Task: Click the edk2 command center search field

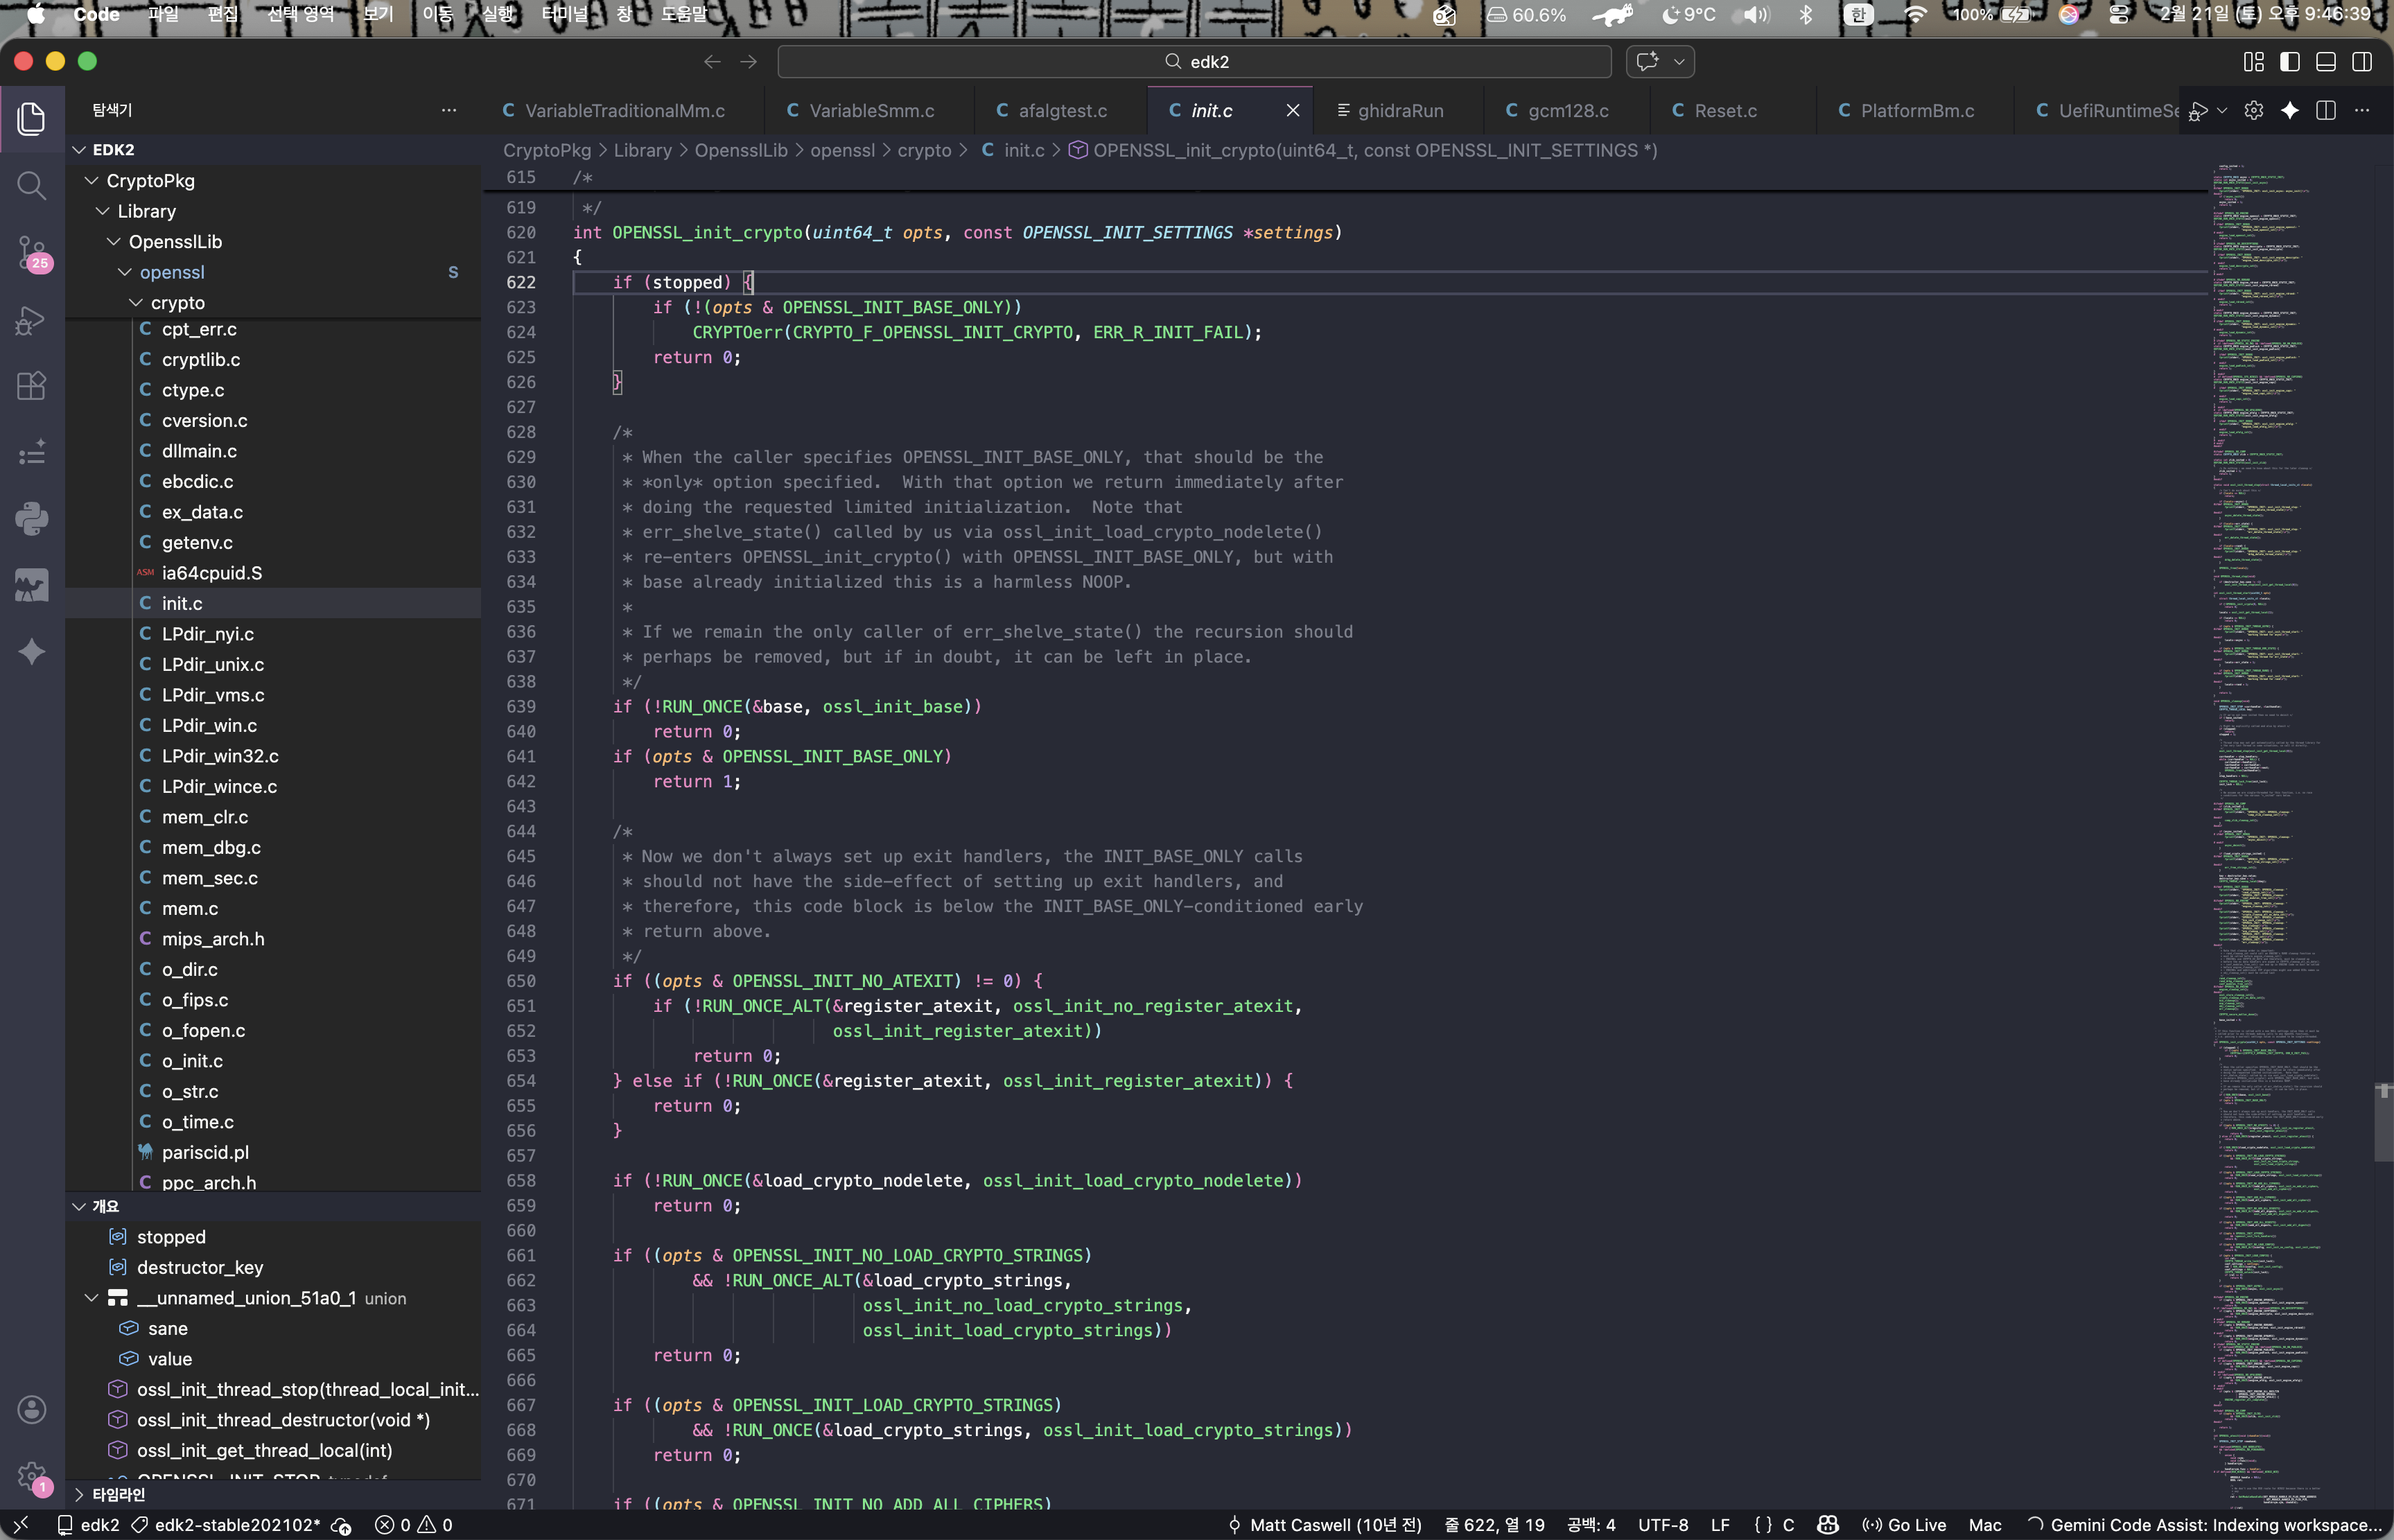Action: [1194, 62]
